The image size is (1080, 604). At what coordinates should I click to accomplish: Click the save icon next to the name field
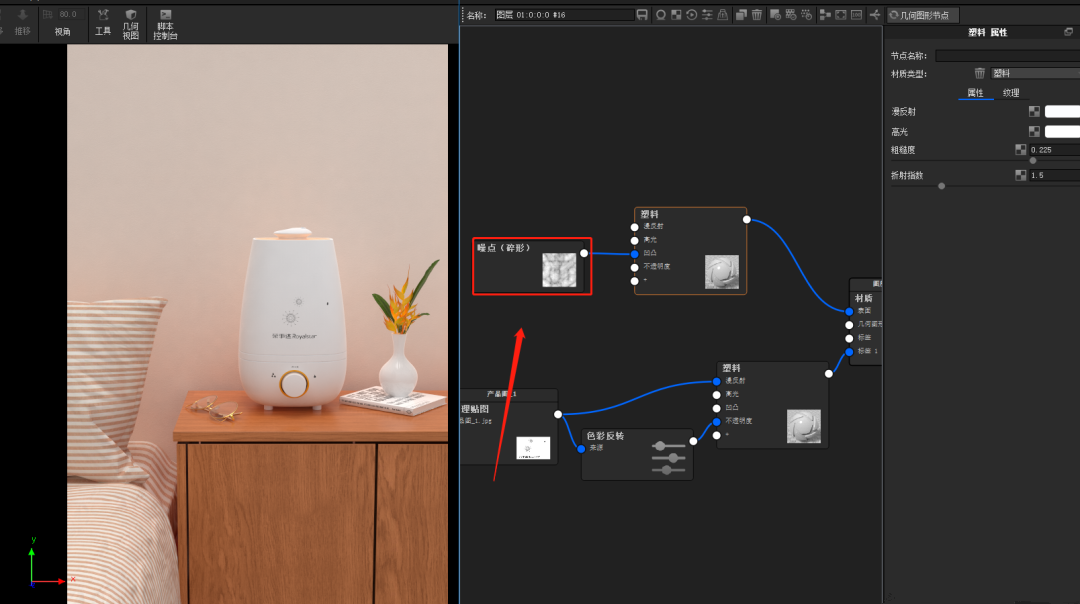click(x=642, y=15)
